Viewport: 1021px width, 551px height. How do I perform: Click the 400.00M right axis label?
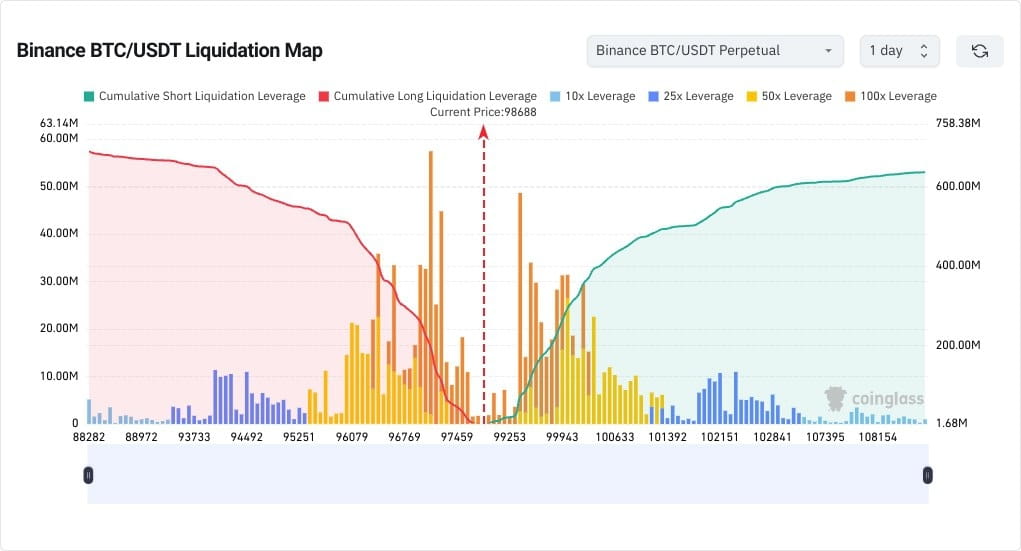click(x=958, y=265)
